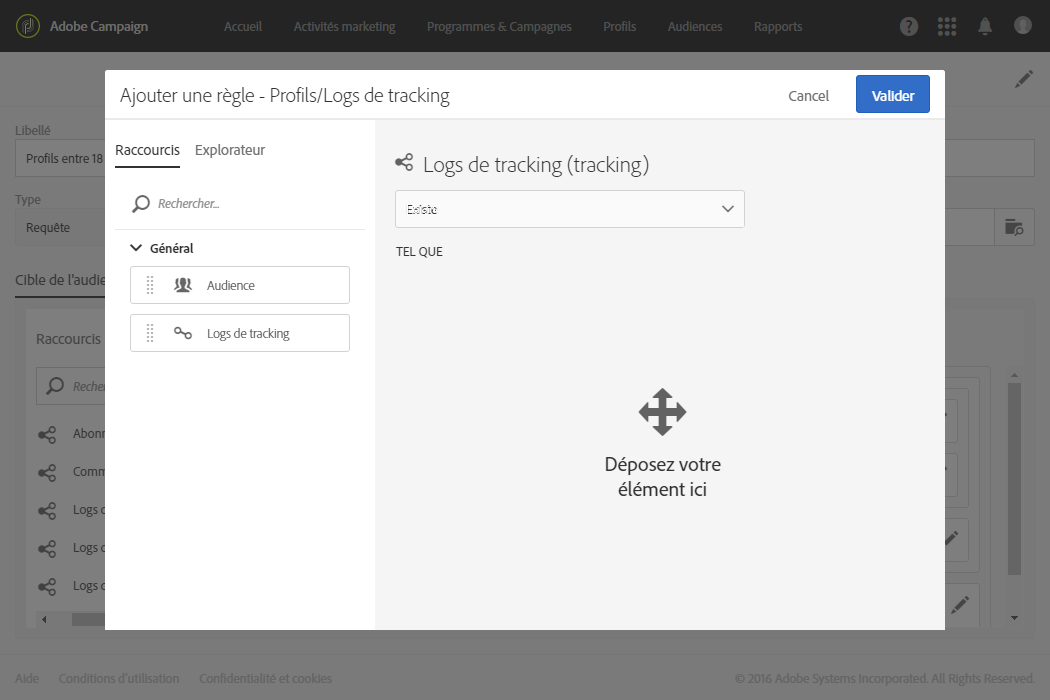Open the Activités marketing menu
The width and height of the screenshot is (1050, 700).
(344, 27)
